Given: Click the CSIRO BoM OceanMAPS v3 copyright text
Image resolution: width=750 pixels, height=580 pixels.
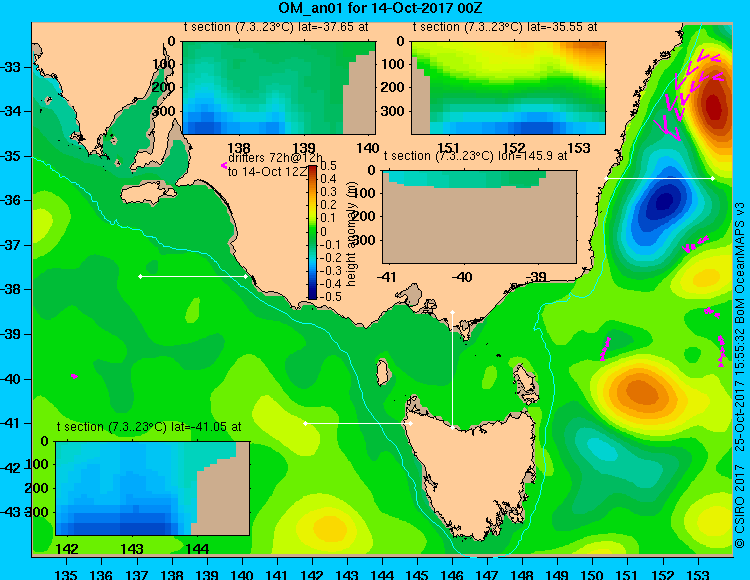Looking at the screenshot, I should pyautogui.click(x=740, y=375).
